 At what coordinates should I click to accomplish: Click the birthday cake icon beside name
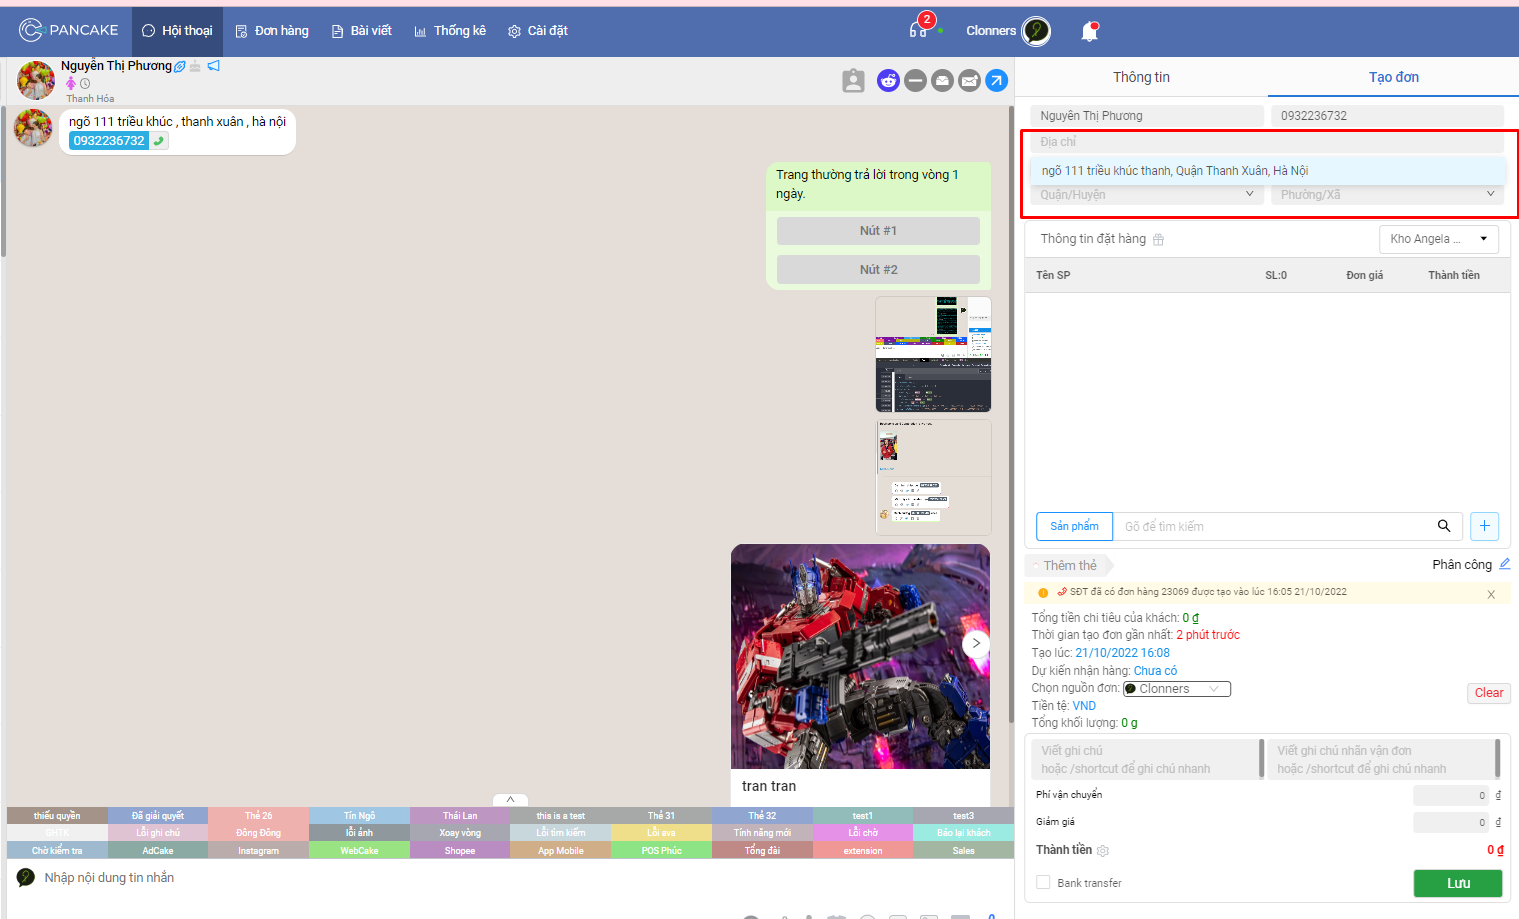pyautogui.click(x=196, y=66)
